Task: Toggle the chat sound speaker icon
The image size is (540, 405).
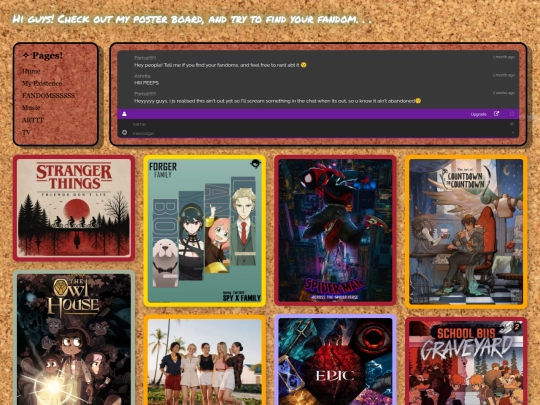Action: 512,124
